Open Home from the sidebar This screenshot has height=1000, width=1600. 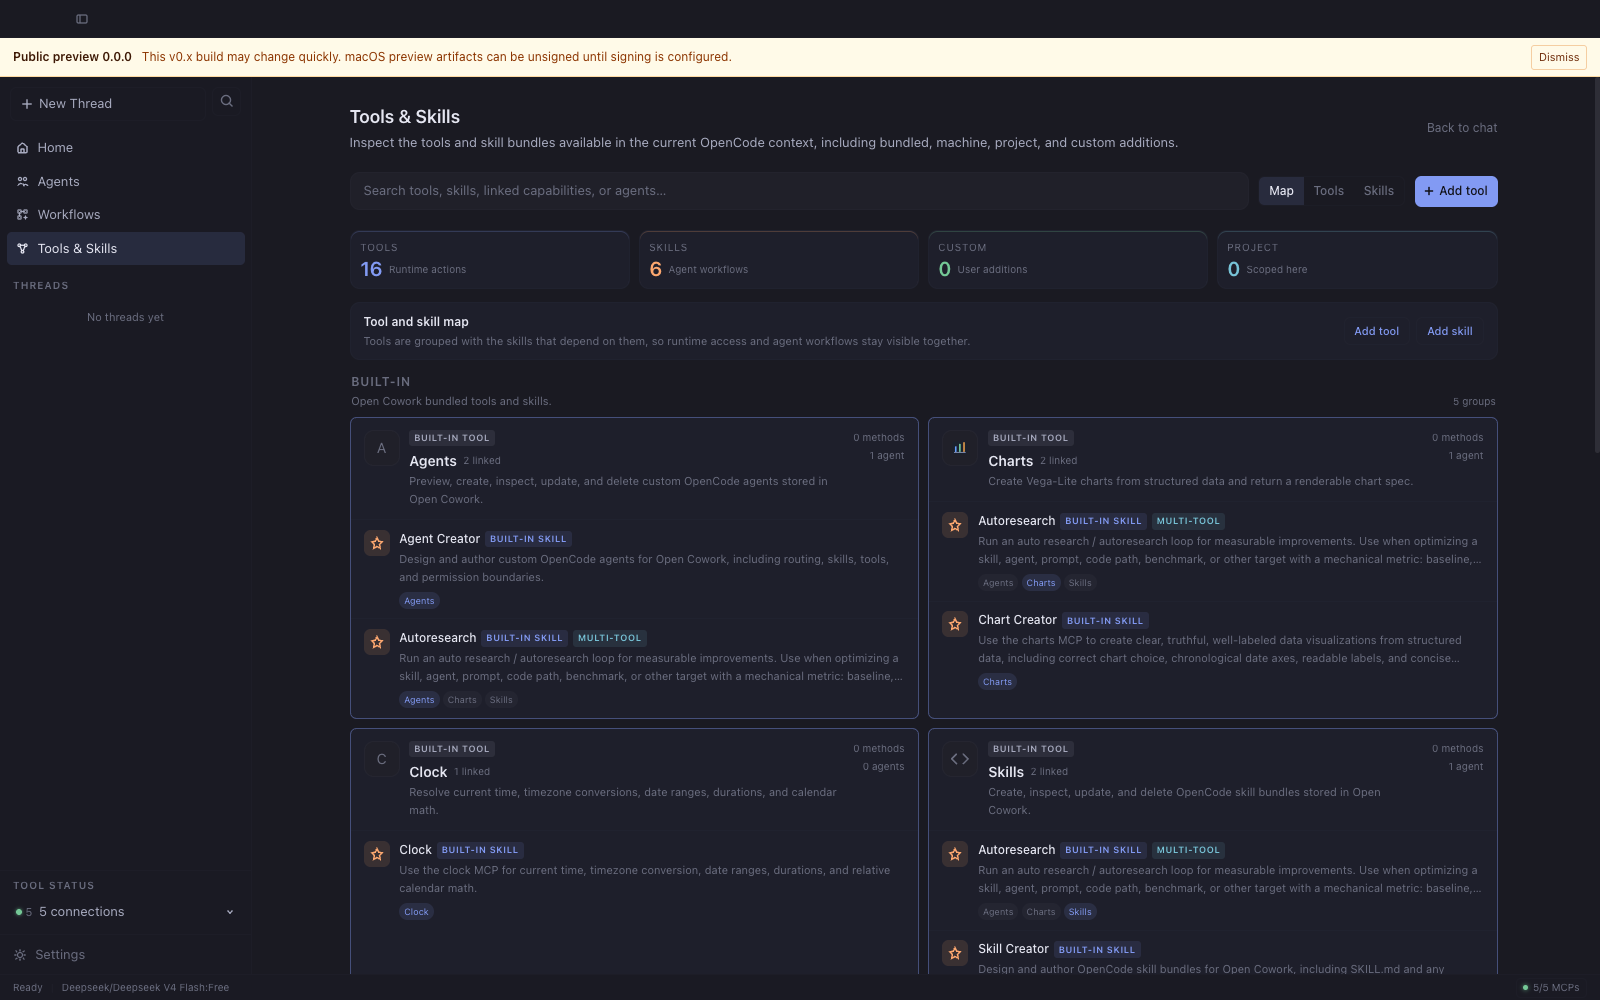[x=126, y=148]
